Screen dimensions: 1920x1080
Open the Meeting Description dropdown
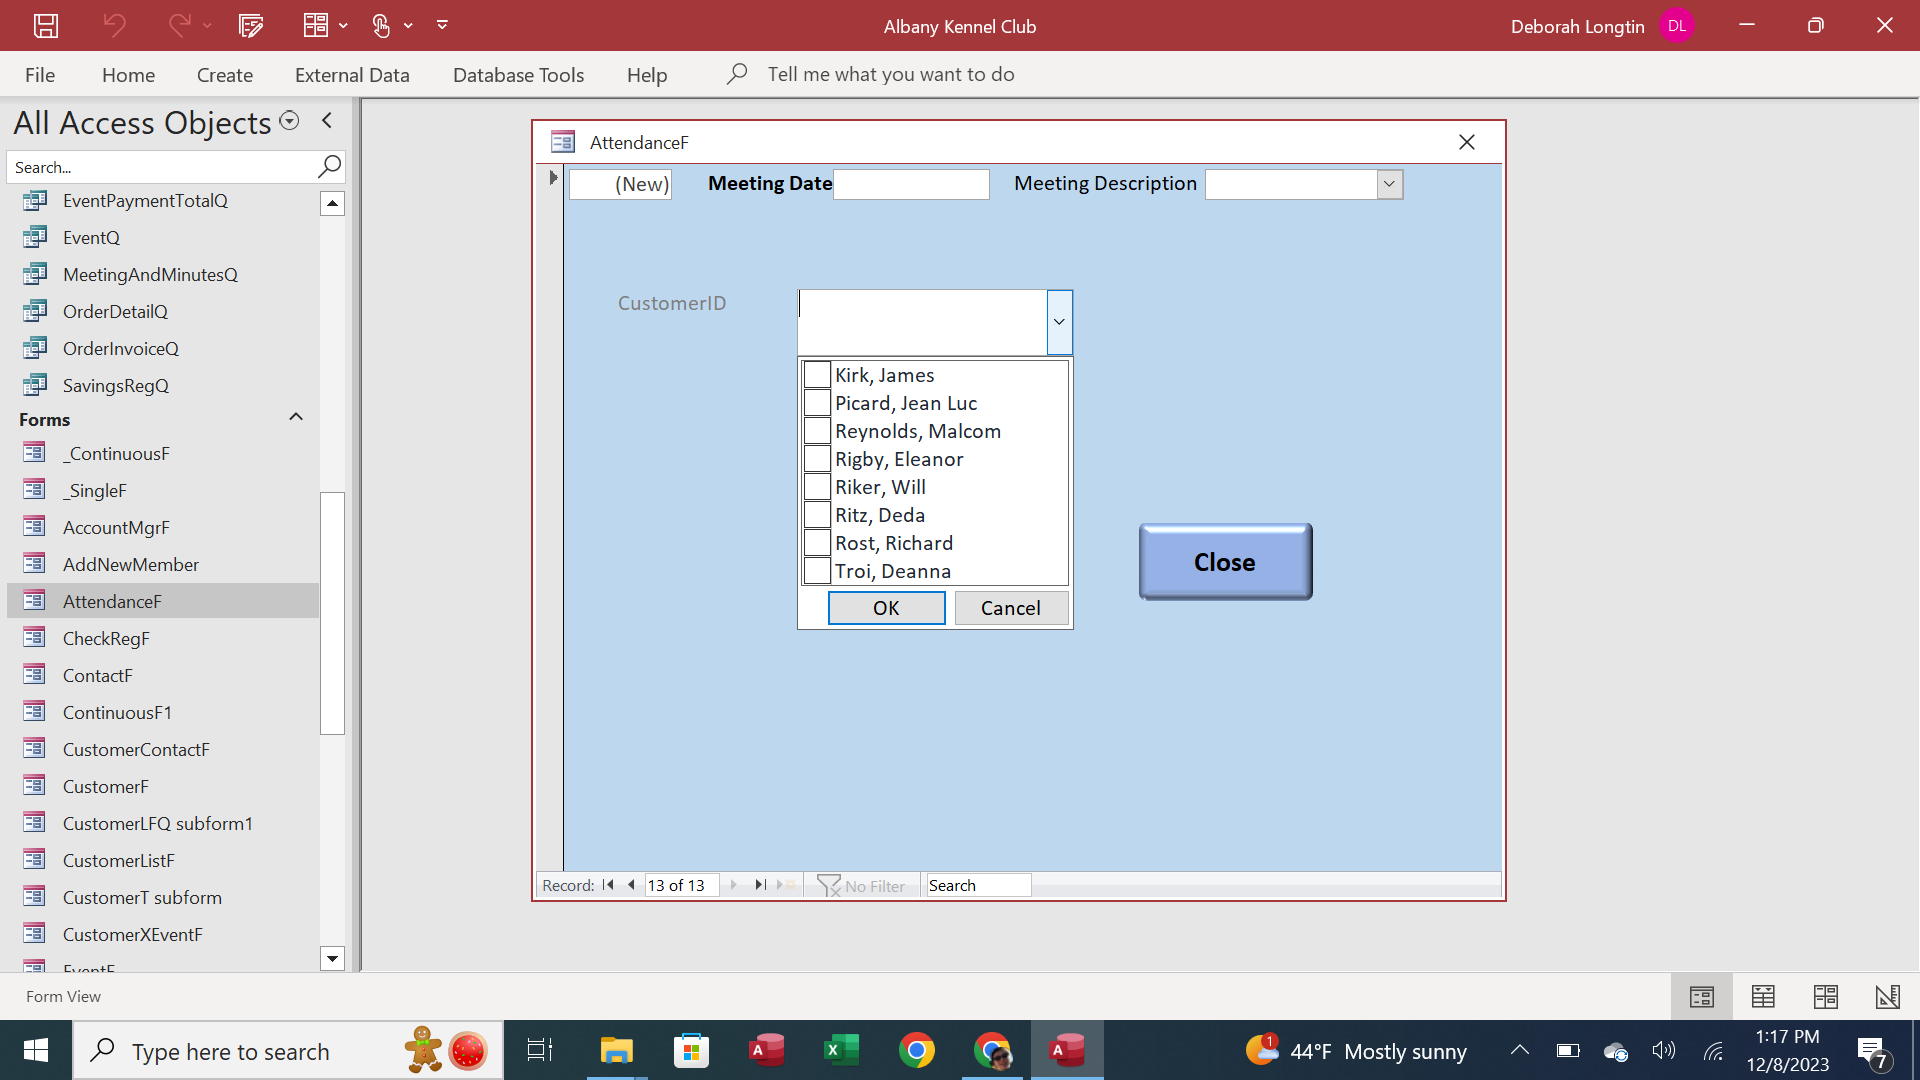(x=1389, y=184)
